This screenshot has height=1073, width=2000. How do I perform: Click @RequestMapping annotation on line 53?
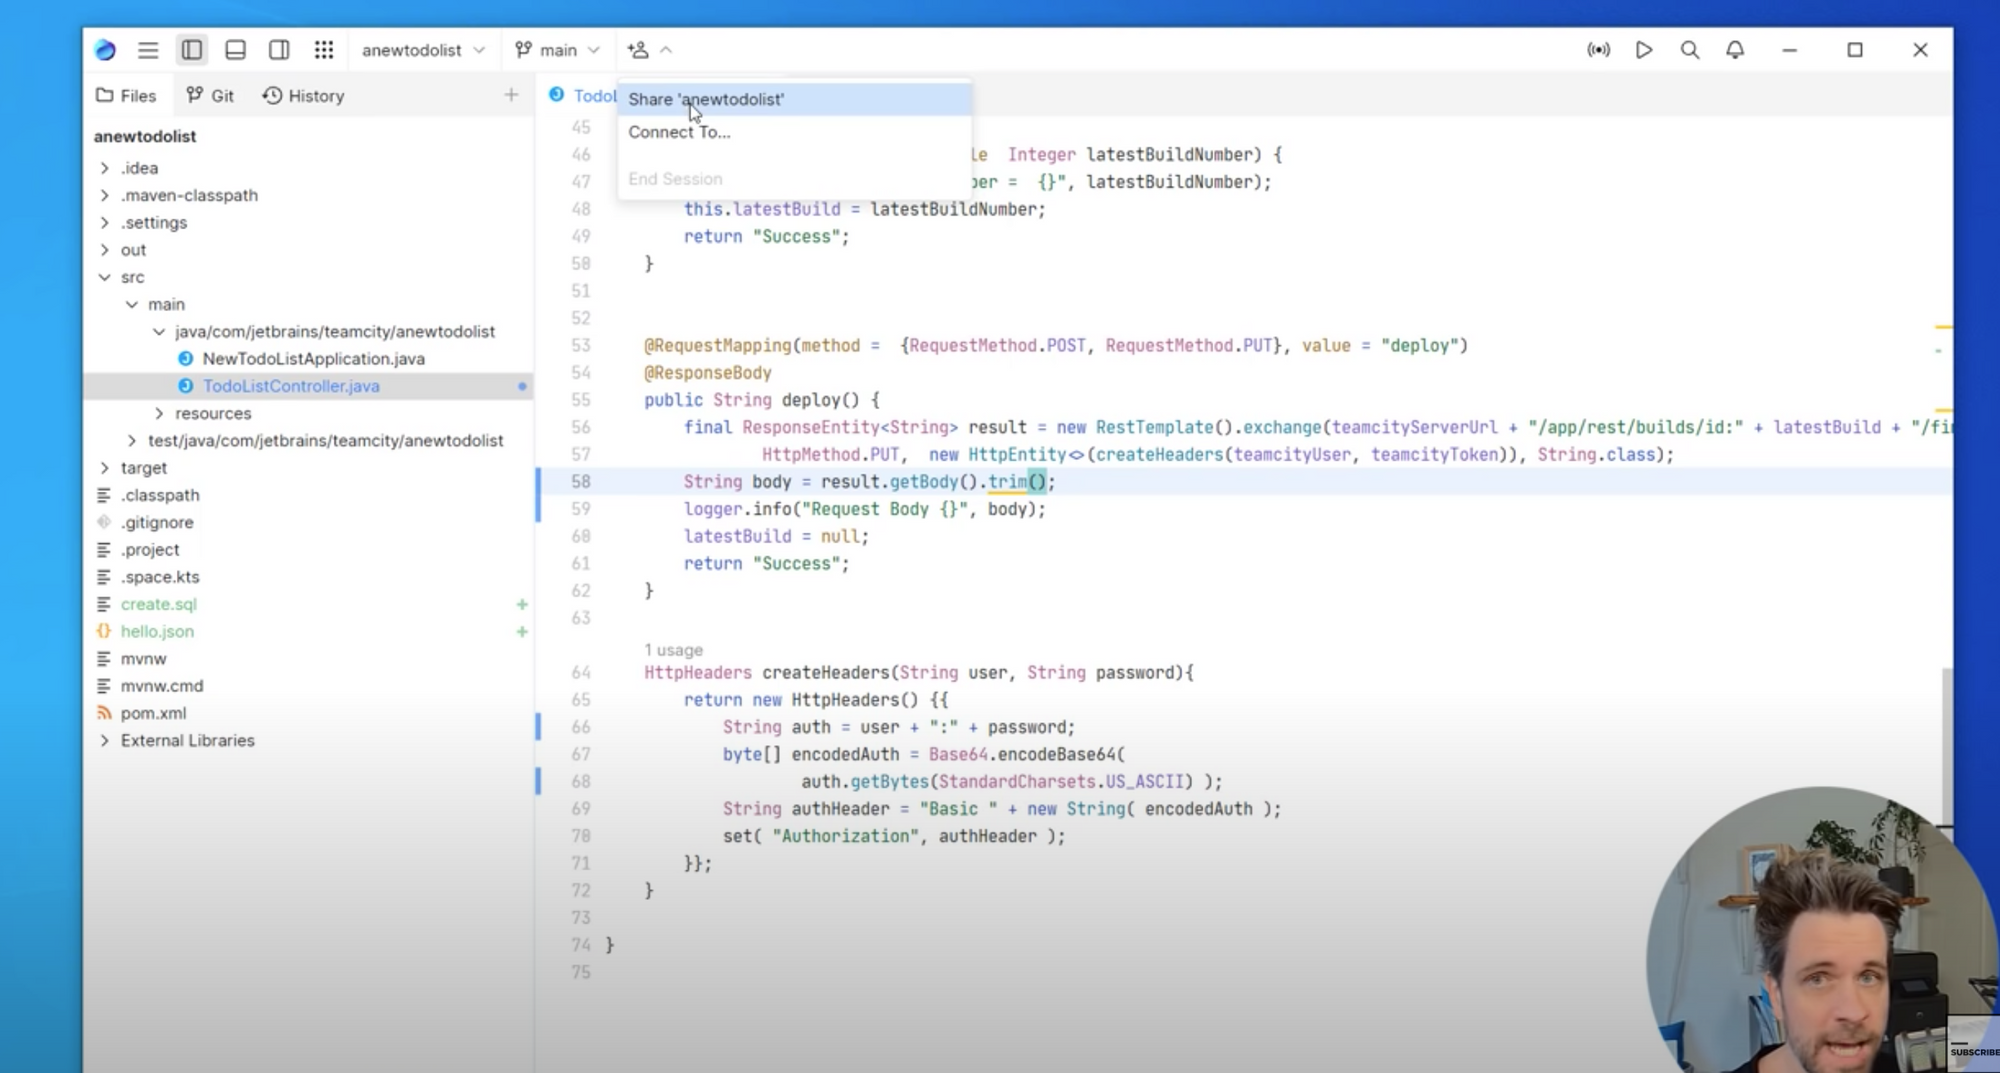718,345
